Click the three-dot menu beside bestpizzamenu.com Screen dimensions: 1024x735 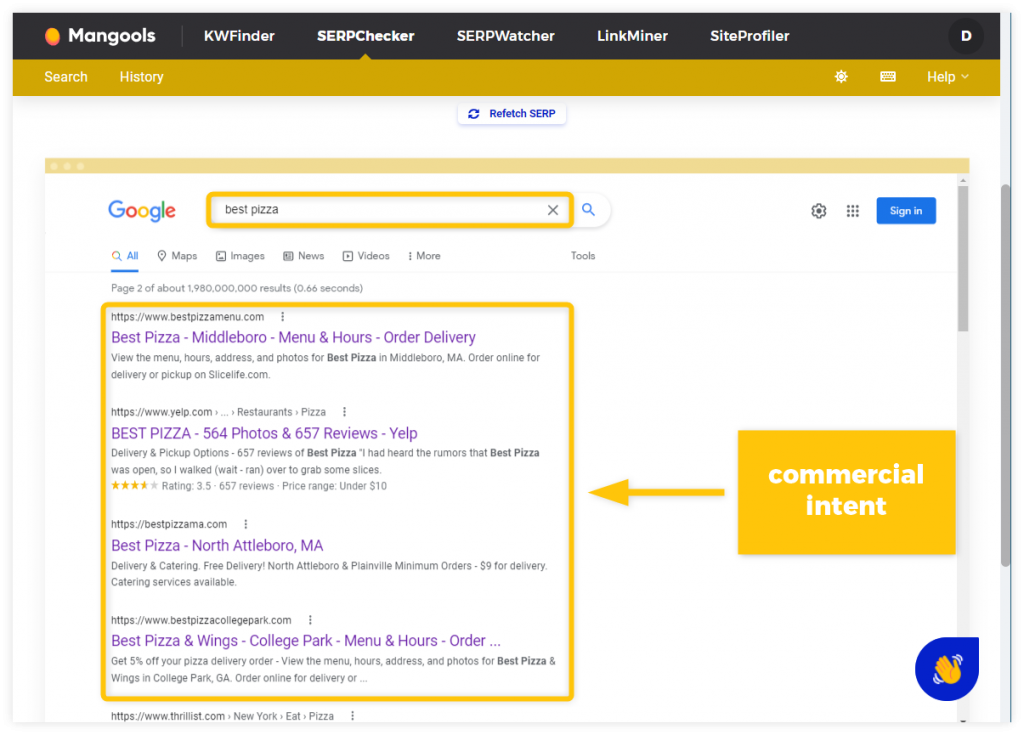click(x=281, y=316)
